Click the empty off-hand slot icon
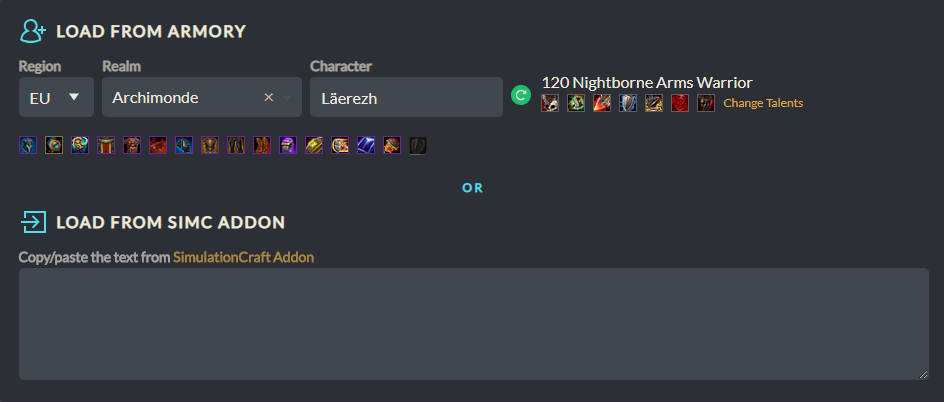The height and width of the screenshot is (402, 944). pos(418,146)
